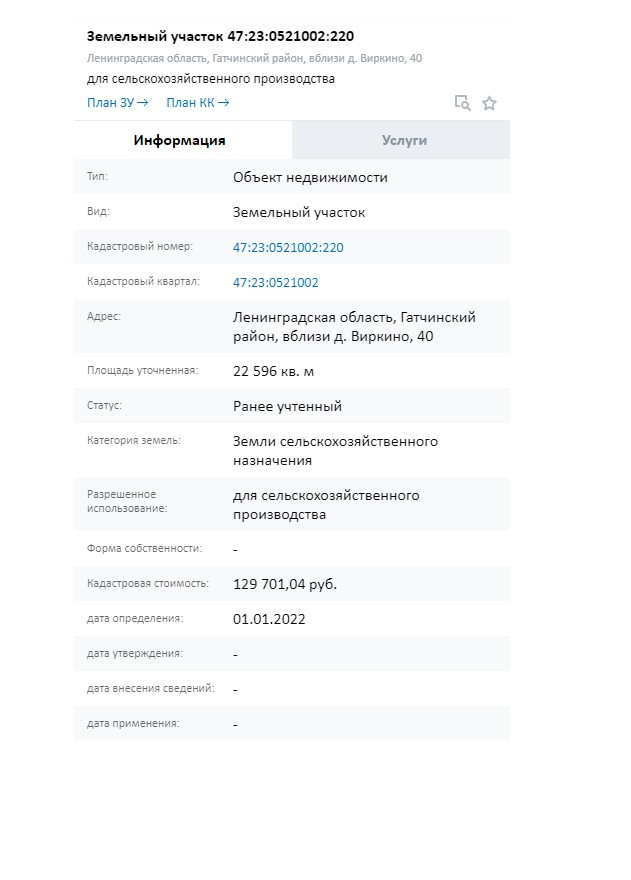Screen dimensions: 631x880
Task: Click the date value 01.01.2022
Action: (269, 619)
